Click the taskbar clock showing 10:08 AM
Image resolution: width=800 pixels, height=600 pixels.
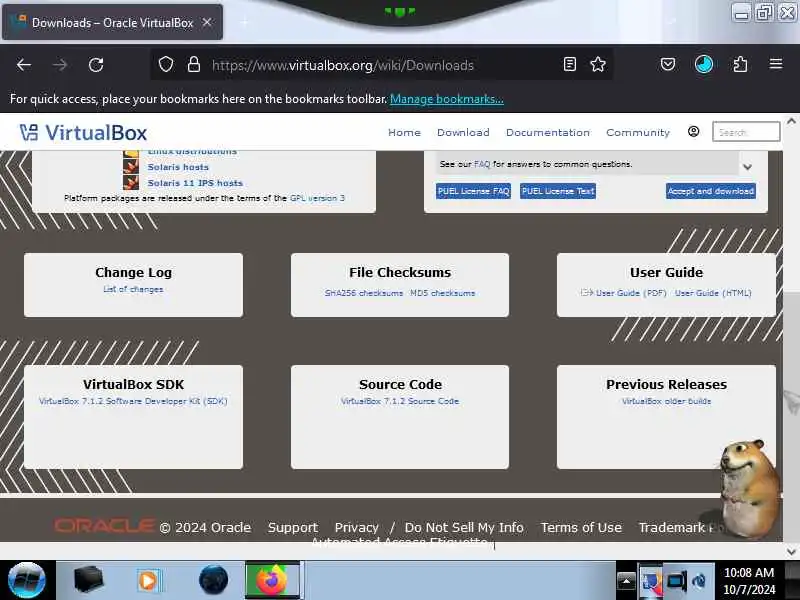(x=749, y=581)
